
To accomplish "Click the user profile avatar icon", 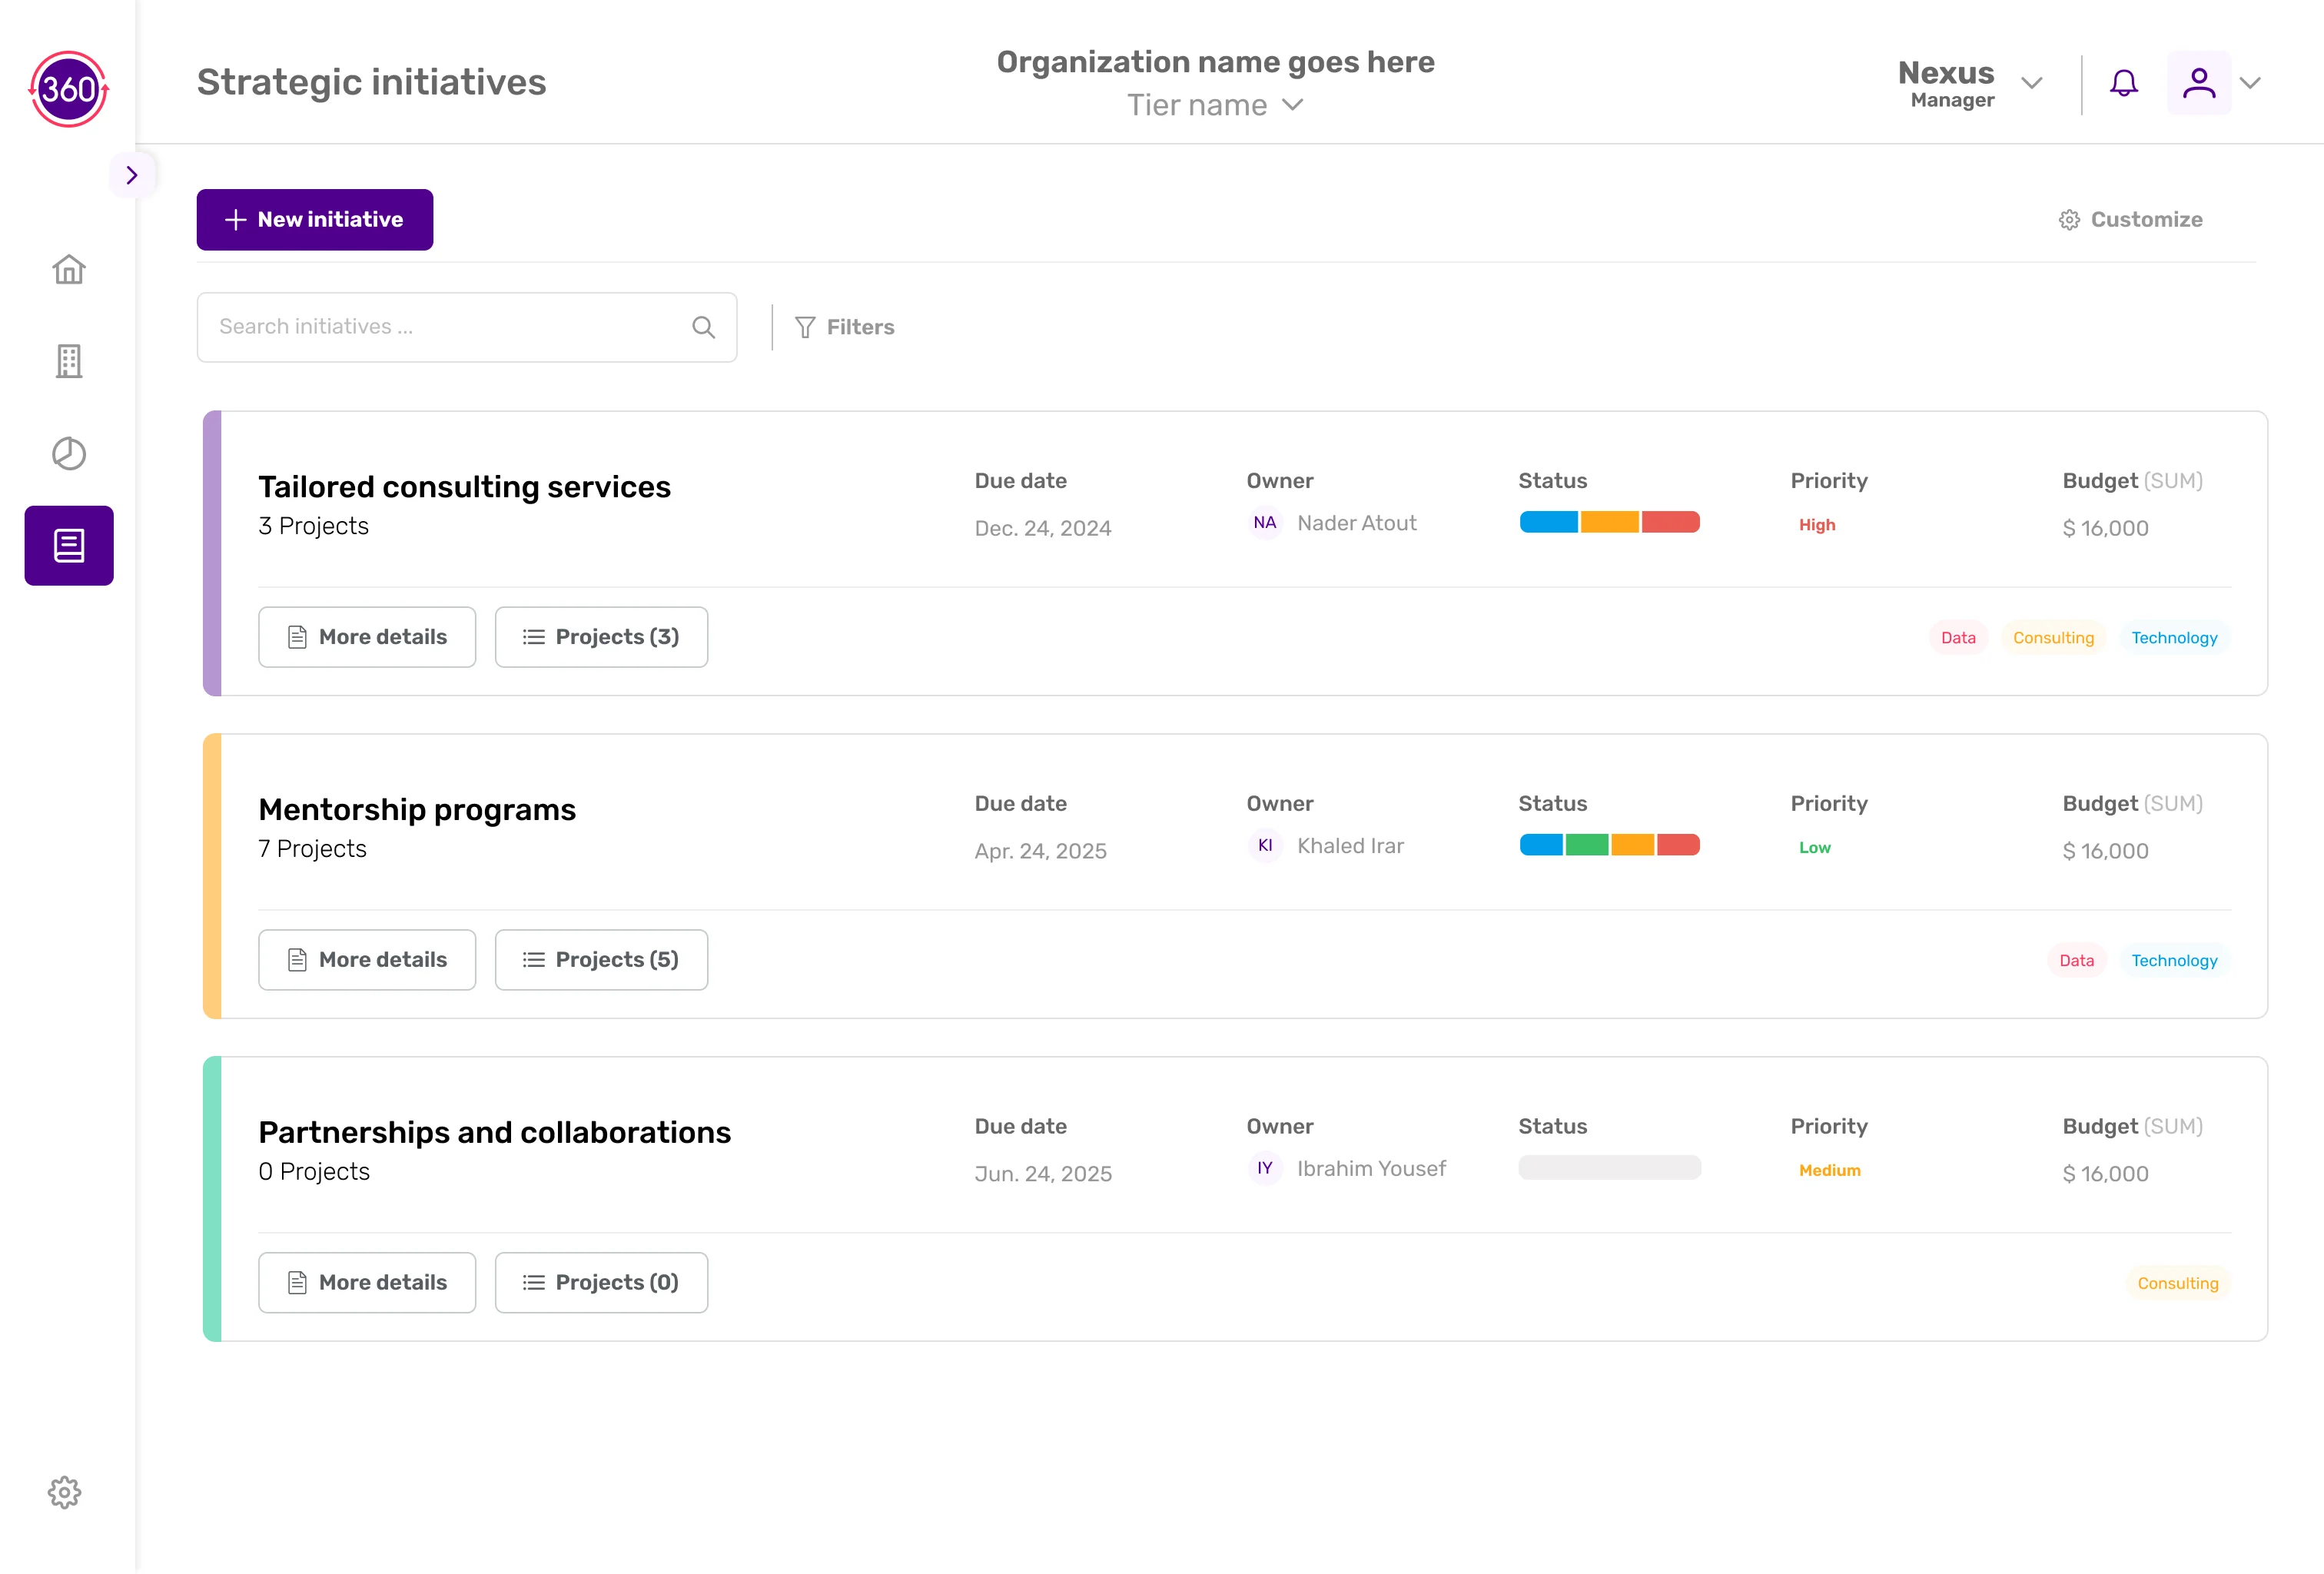I will click(2198, 83).
